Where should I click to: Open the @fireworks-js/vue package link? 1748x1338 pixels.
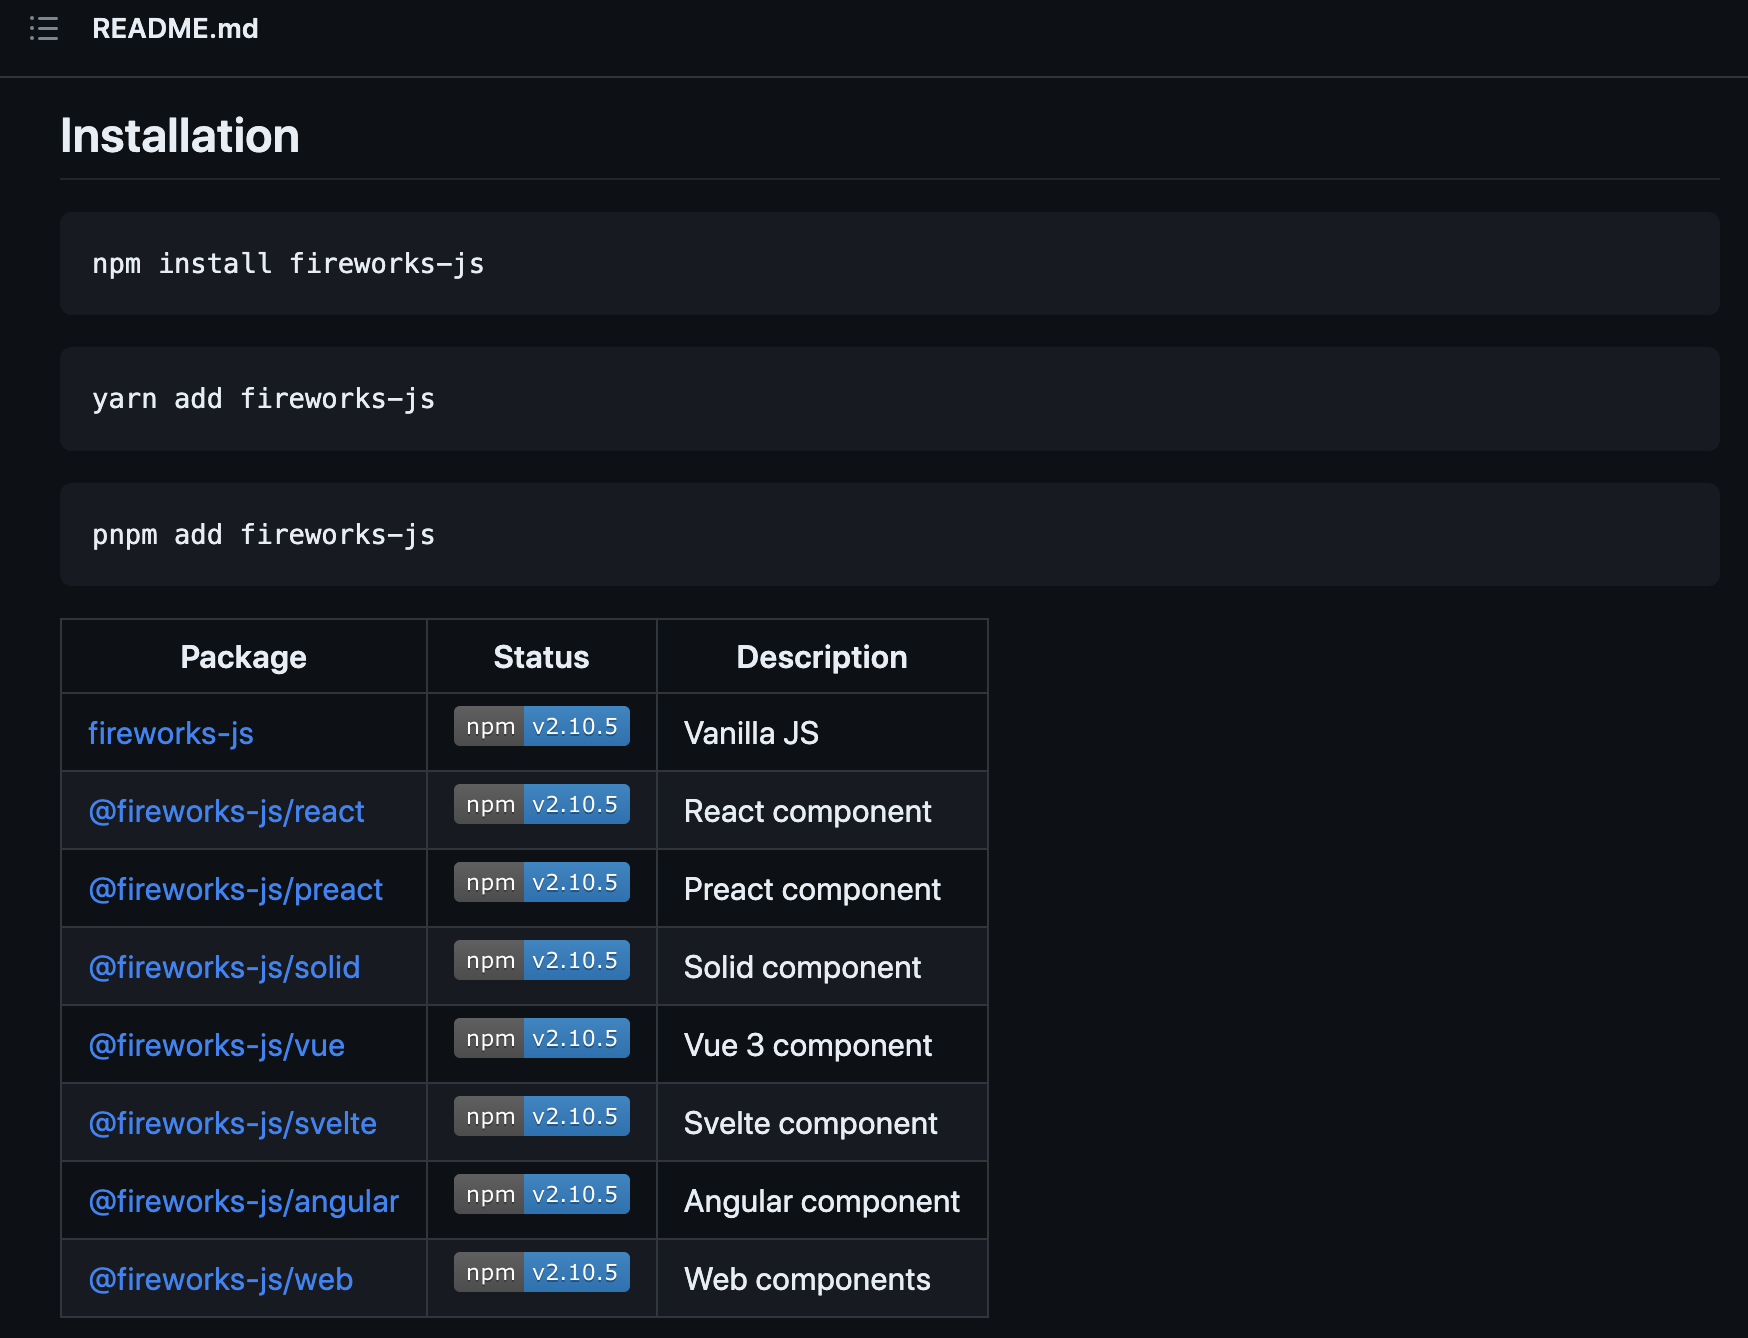click(217, 1045)
